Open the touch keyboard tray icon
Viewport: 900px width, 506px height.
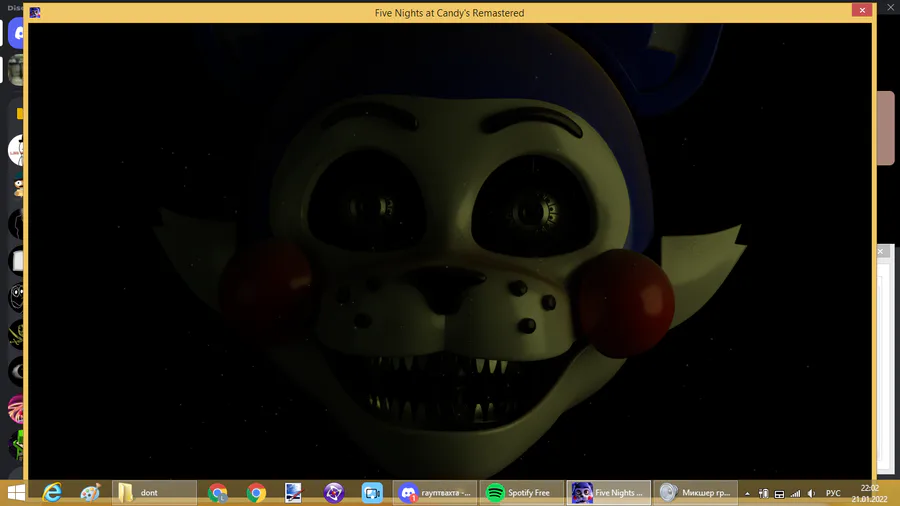779,494
